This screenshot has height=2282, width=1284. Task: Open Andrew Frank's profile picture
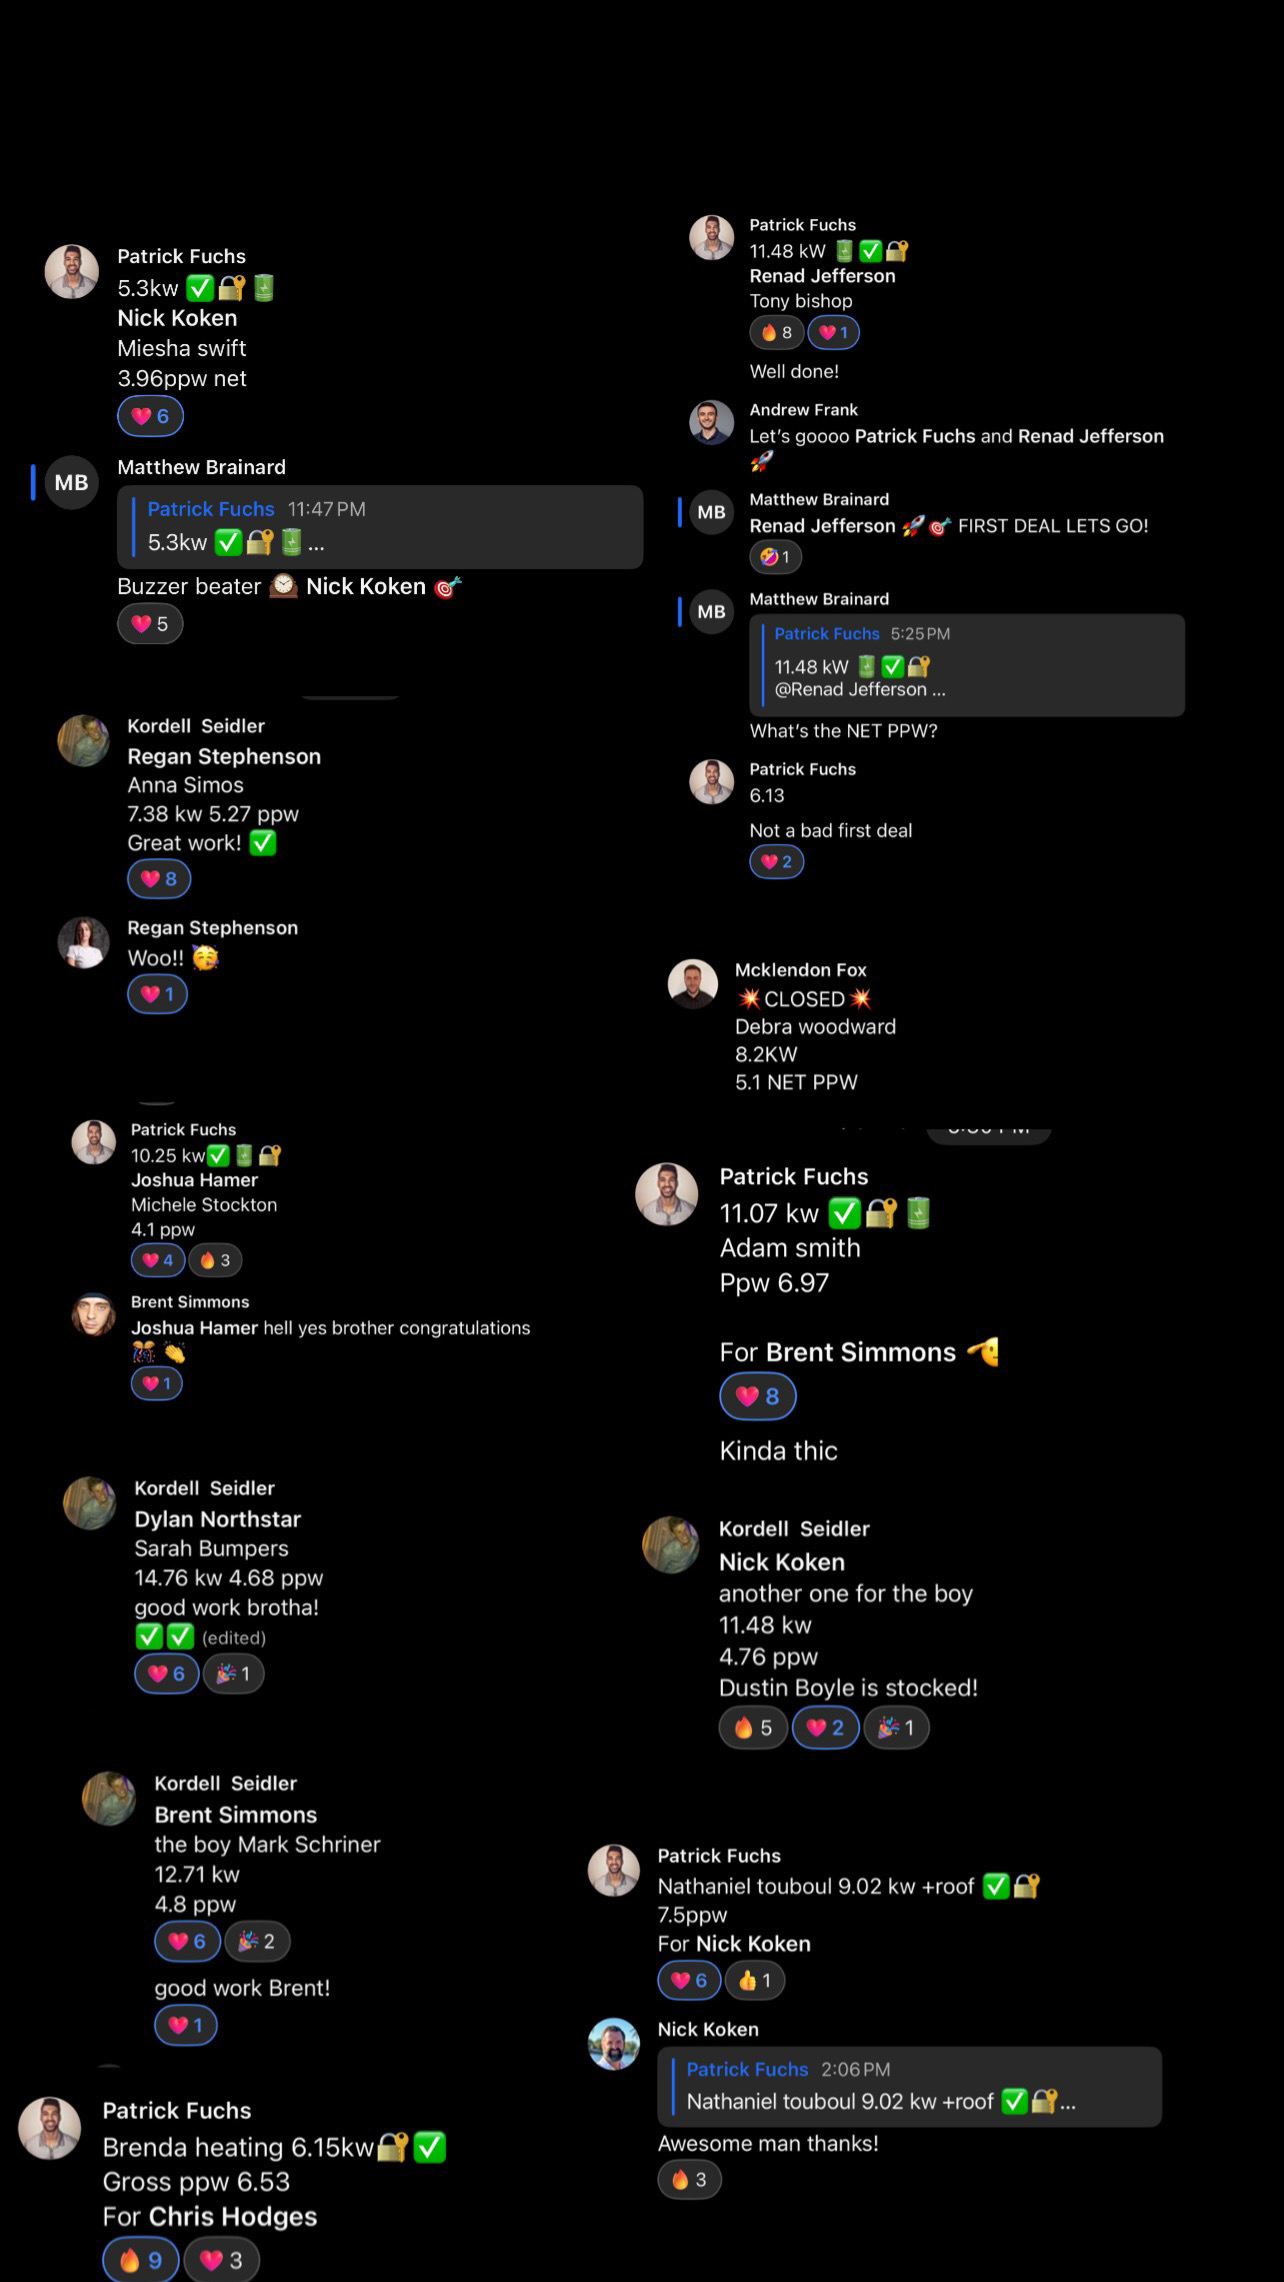point(711,422)
